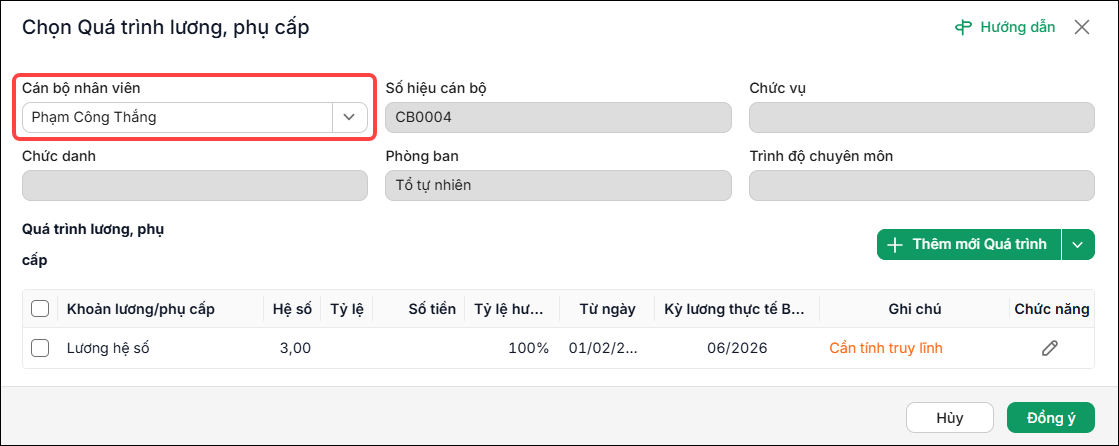Click the Phòng ban field Tổ tự nhiên
Viewport: 1119px width, 446px height.
click(558, 186)
